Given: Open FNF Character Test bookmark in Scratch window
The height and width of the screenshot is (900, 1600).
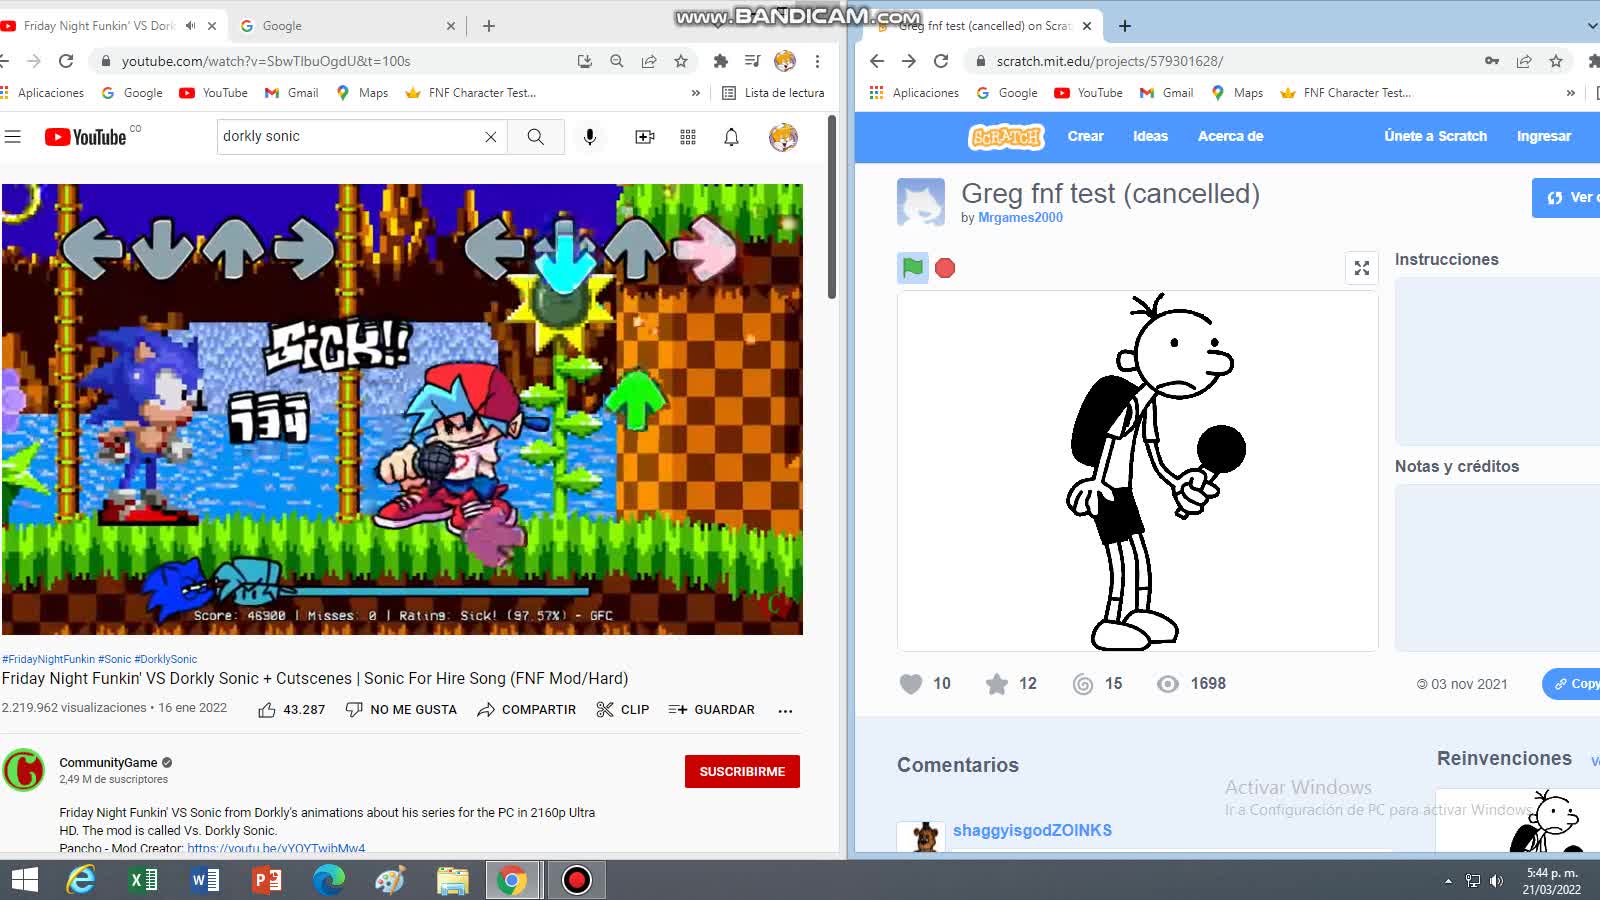Looking at the screenshot, I should pyautogui.click(x=1345, y=93).
